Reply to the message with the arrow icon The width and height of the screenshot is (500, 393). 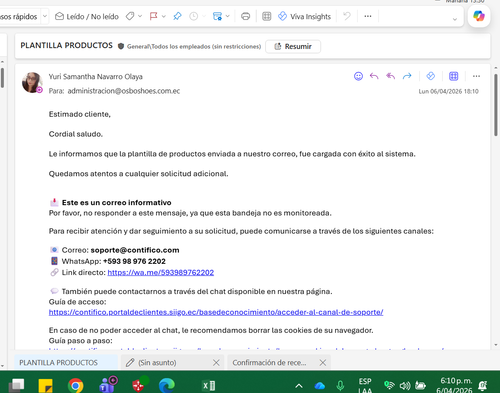coord(374,76)
